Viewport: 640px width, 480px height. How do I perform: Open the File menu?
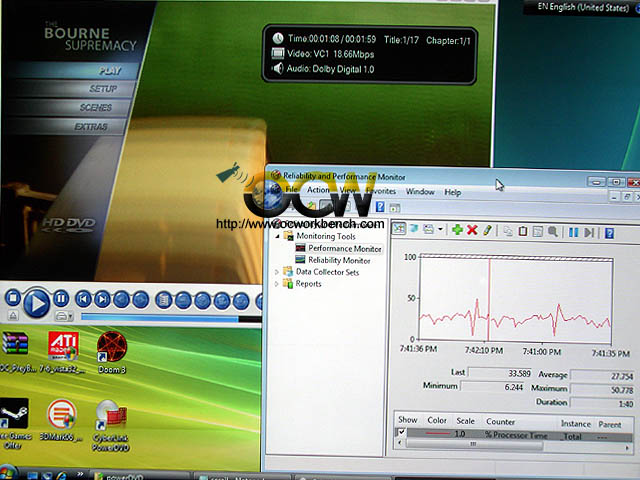(291, 189)
